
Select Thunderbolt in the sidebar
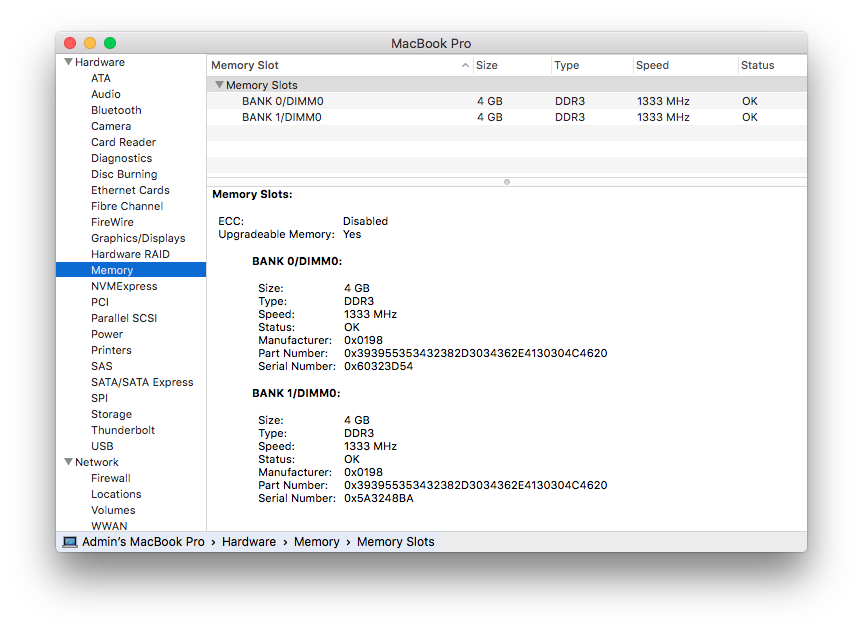(x=123, y=430)
